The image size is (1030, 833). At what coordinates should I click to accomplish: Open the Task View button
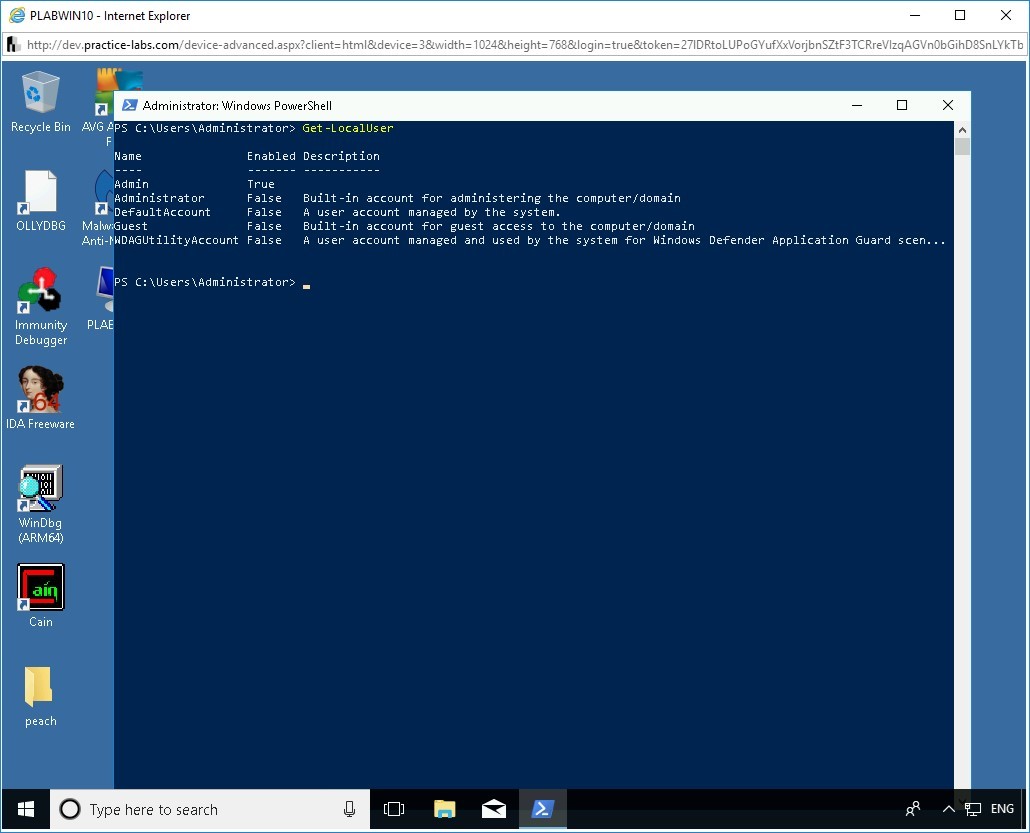point(394,809)
